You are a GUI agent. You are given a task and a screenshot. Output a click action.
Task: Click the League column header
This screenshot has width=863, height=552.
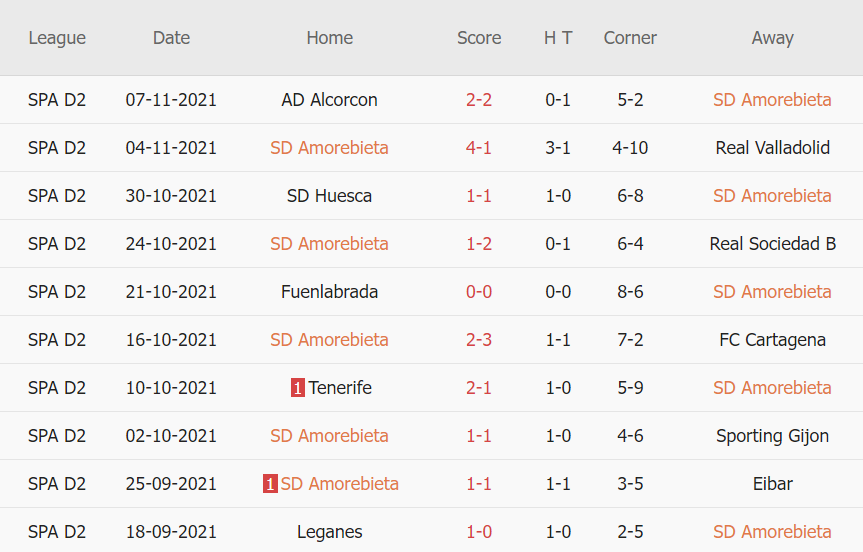click(x=57, y=38)
